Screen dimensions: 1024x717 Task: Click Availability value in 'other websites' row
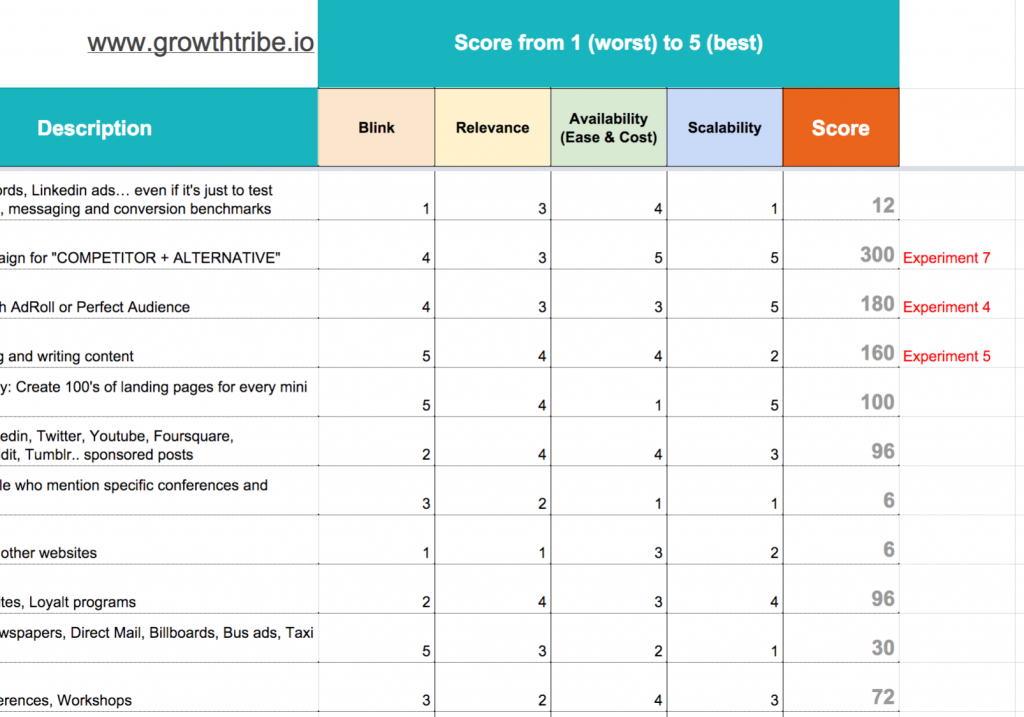tap(609, 540)
